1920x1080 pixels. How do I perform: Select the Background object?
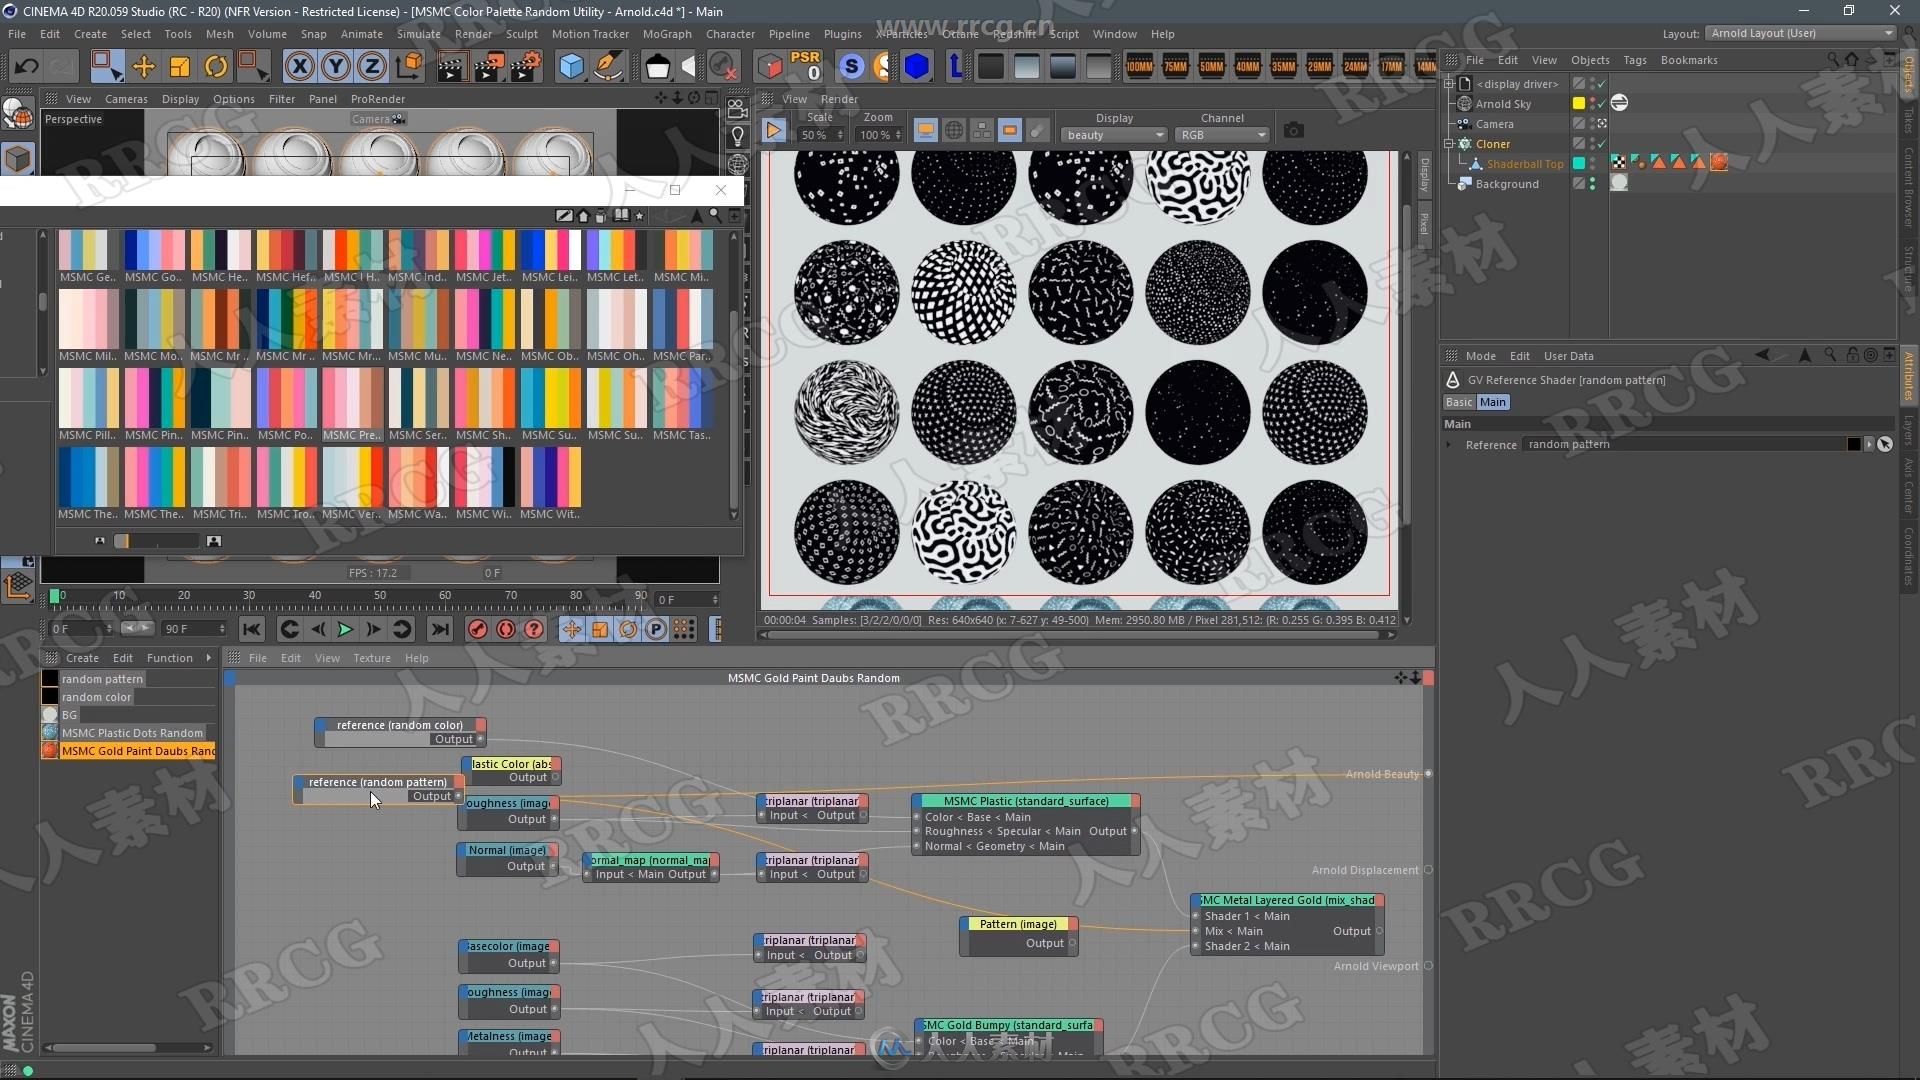[x=1507, y=184]
